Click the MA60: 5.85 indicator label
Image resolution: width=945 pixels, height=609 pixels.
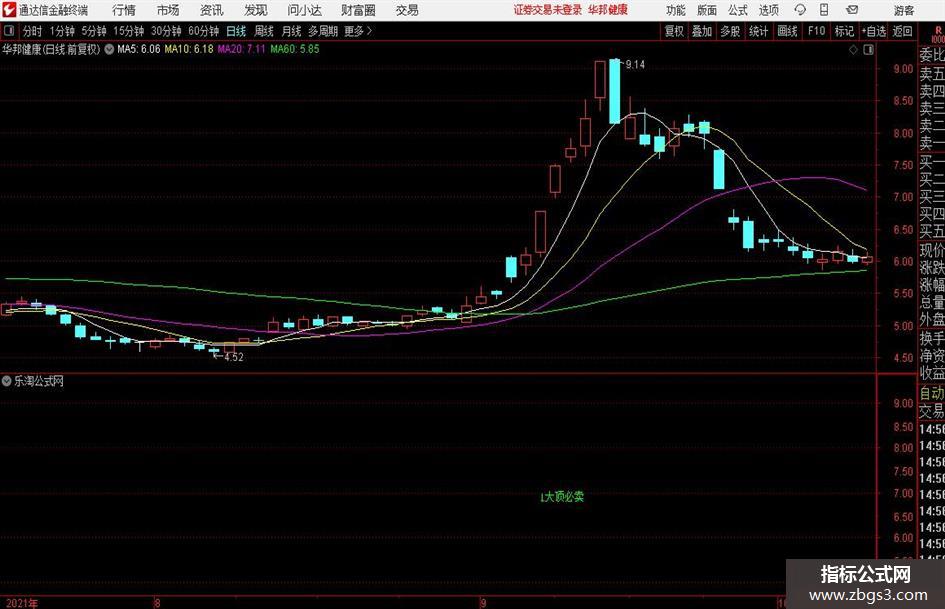tap(295, 49)
